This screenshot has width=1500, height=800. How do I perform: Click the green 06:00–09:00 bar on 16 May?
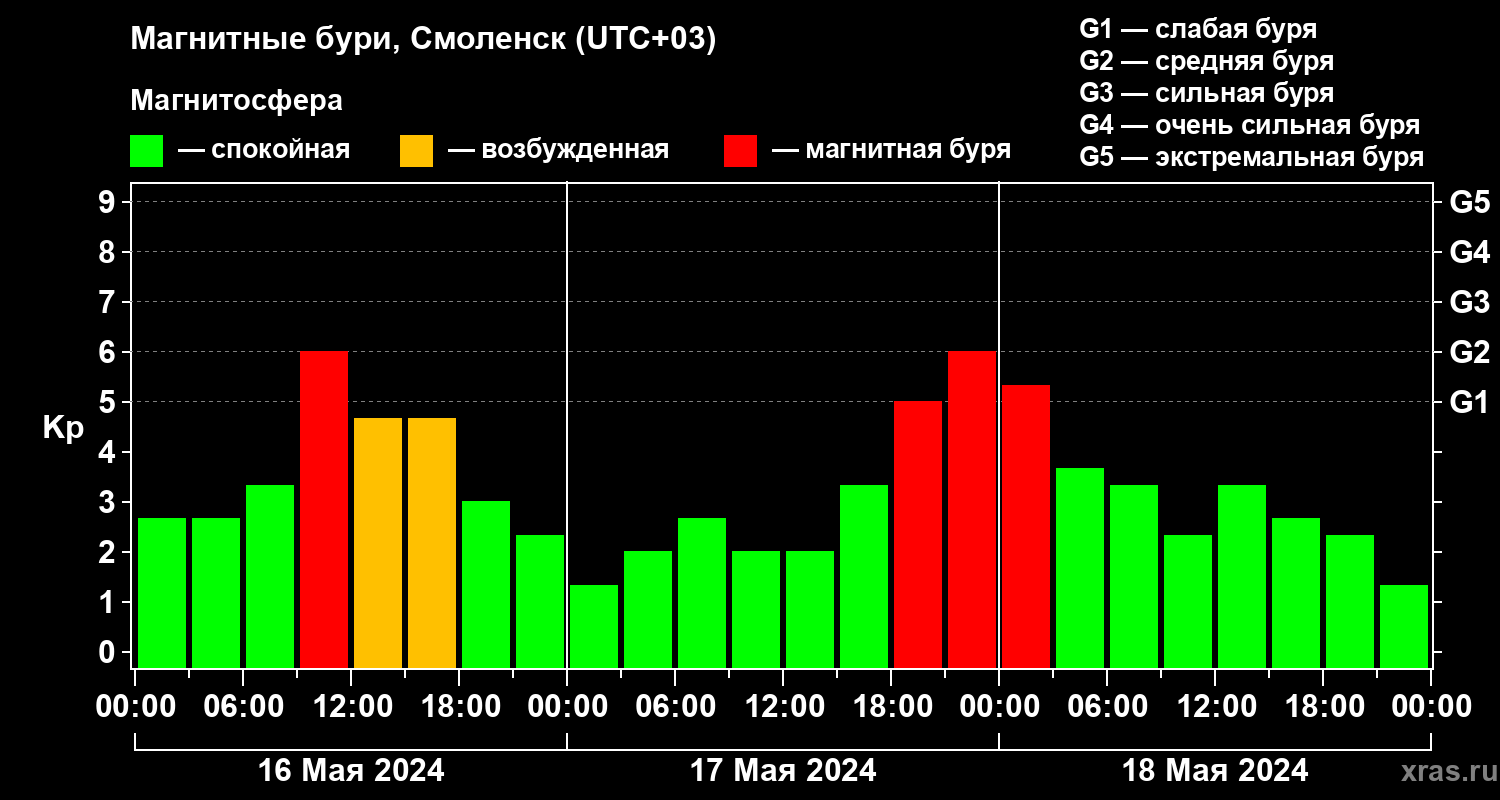coord(270,577)
